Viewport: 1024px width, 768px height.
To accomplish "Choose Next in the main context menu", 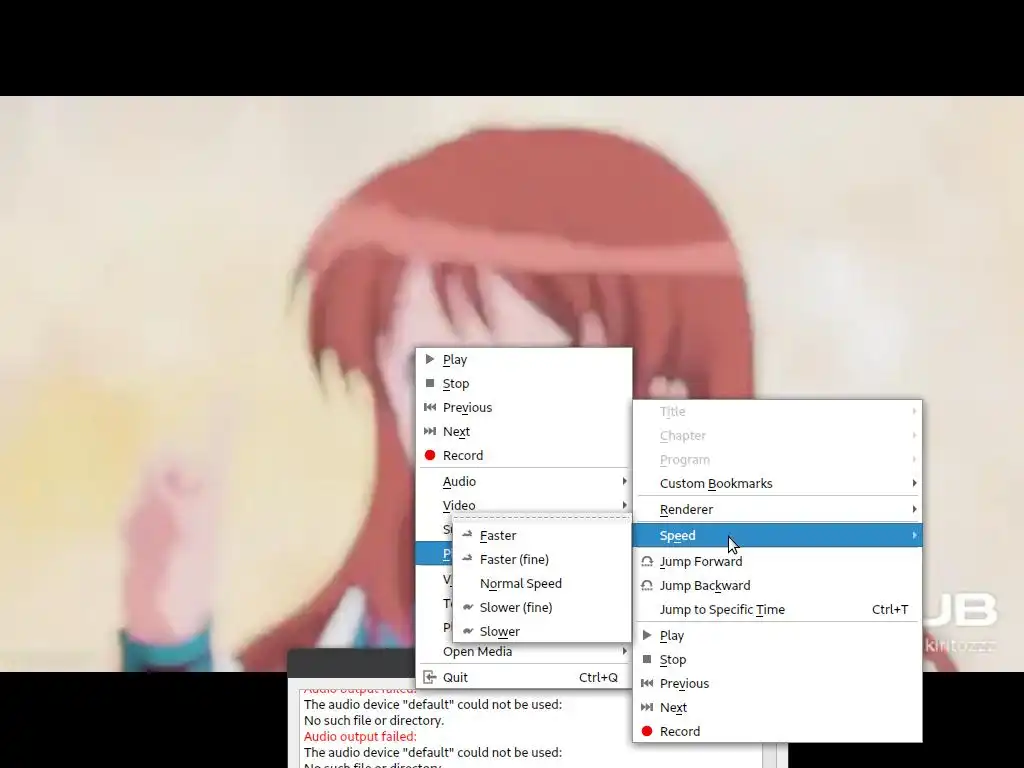I will pyautogui.click(x=524, y=432).
